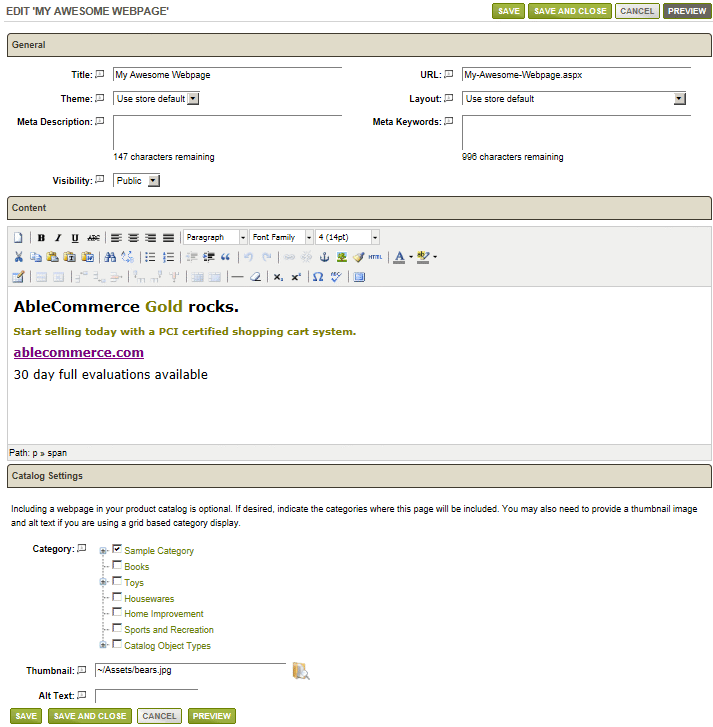
Task: Paste as plain text icon
Action: pos(70,257)
